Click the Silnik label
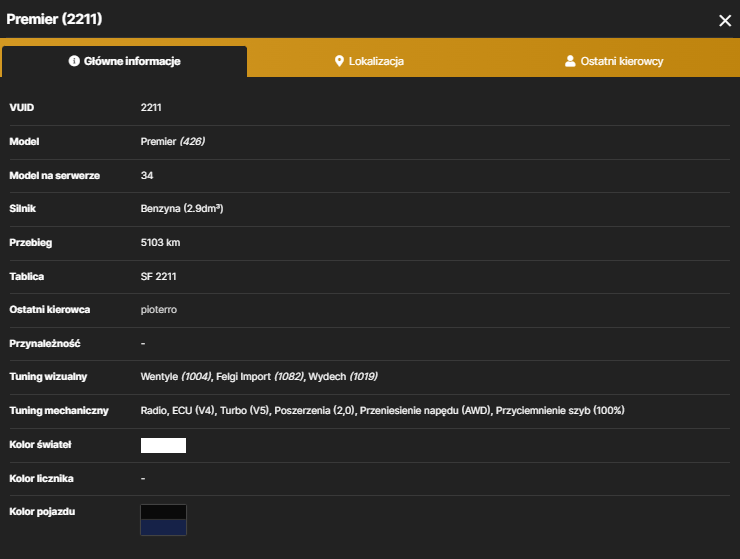 click(x=23, y=209)
